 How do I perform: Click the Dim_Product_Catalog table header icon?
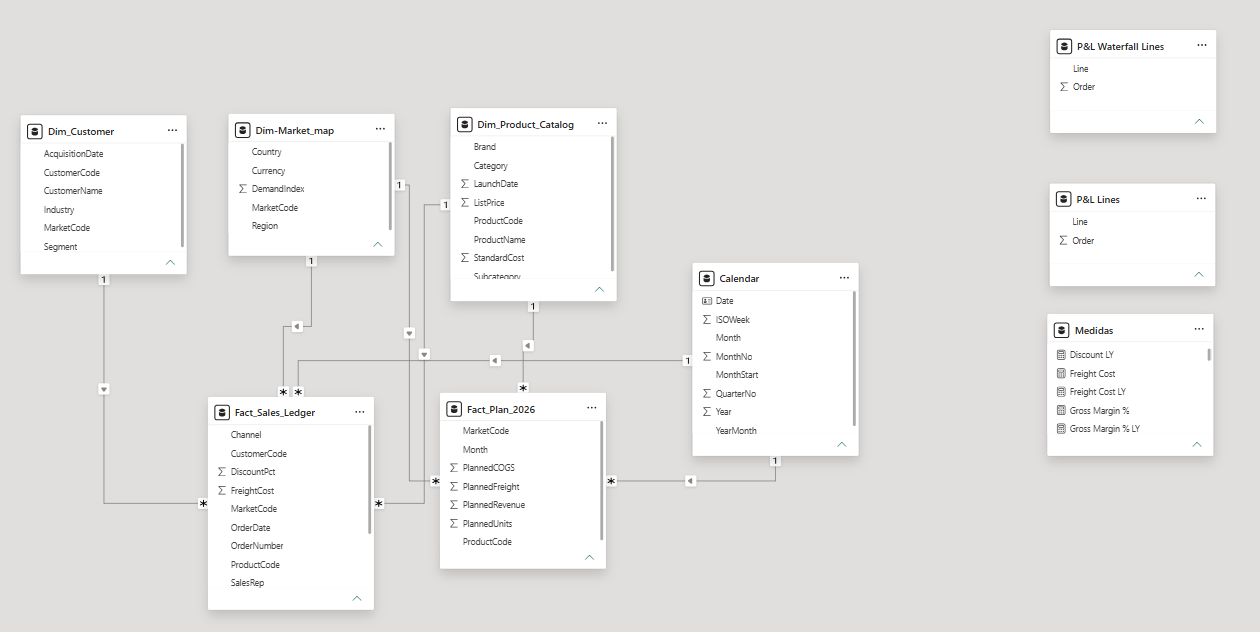(x=464, y=124)
